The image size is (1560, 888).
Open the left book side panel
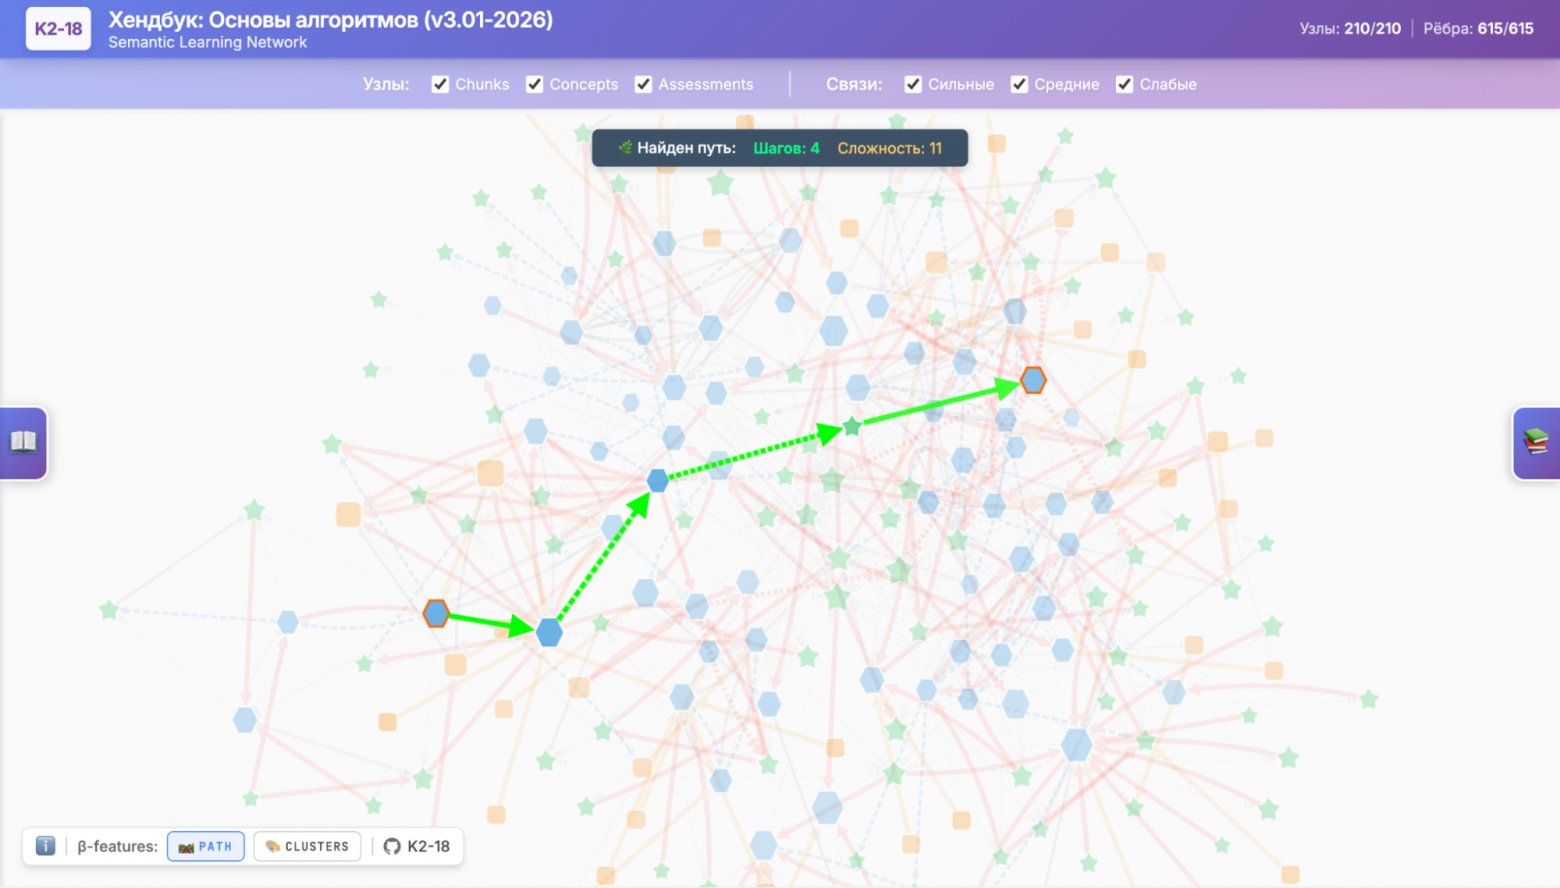point(24,443)
